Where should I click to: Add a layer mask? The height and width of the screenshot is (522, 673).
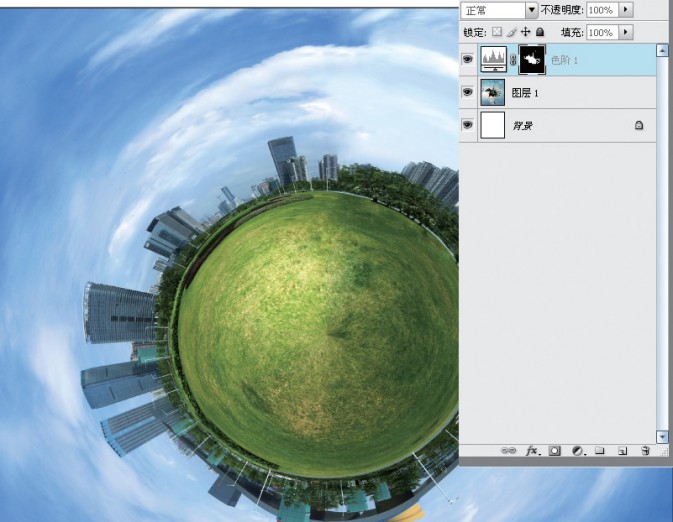(555, 451)
